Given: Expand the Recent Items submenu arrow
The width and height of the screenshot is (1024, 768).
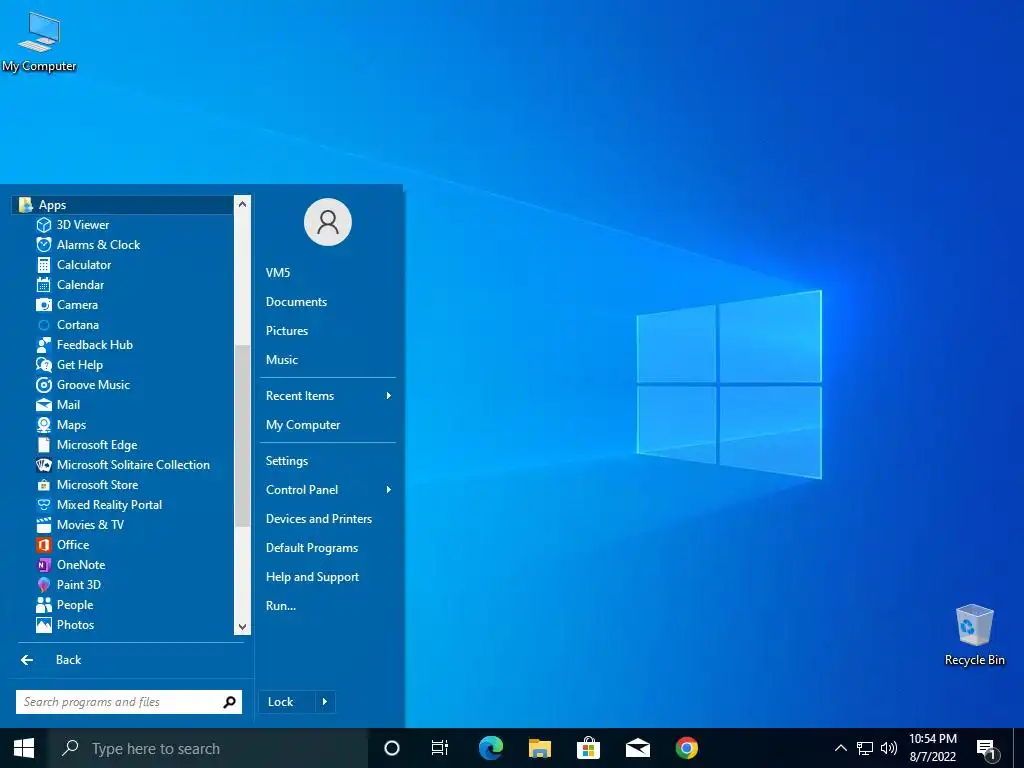Looking at the screenshot, I should click(389, 396).
